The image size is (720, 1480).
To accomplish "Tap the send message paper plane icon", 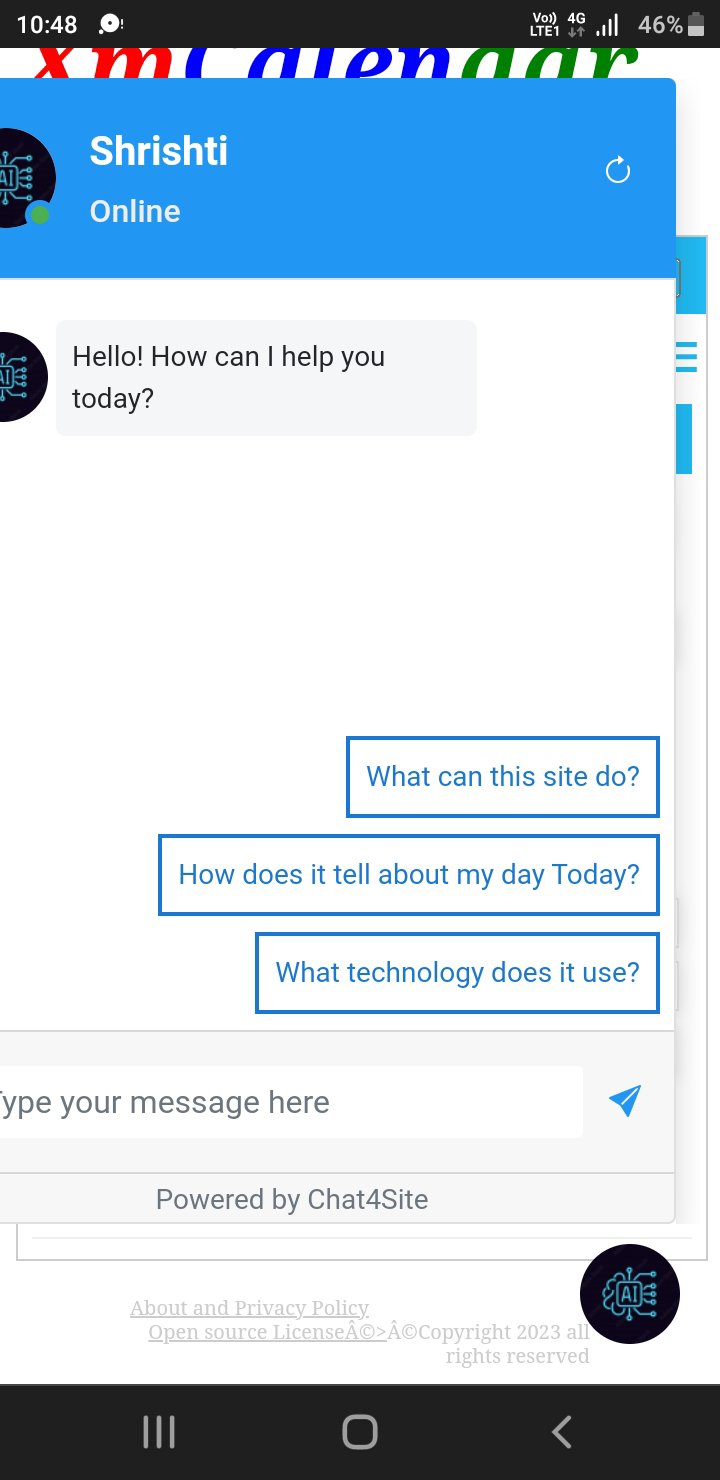I will (624, 1101).
